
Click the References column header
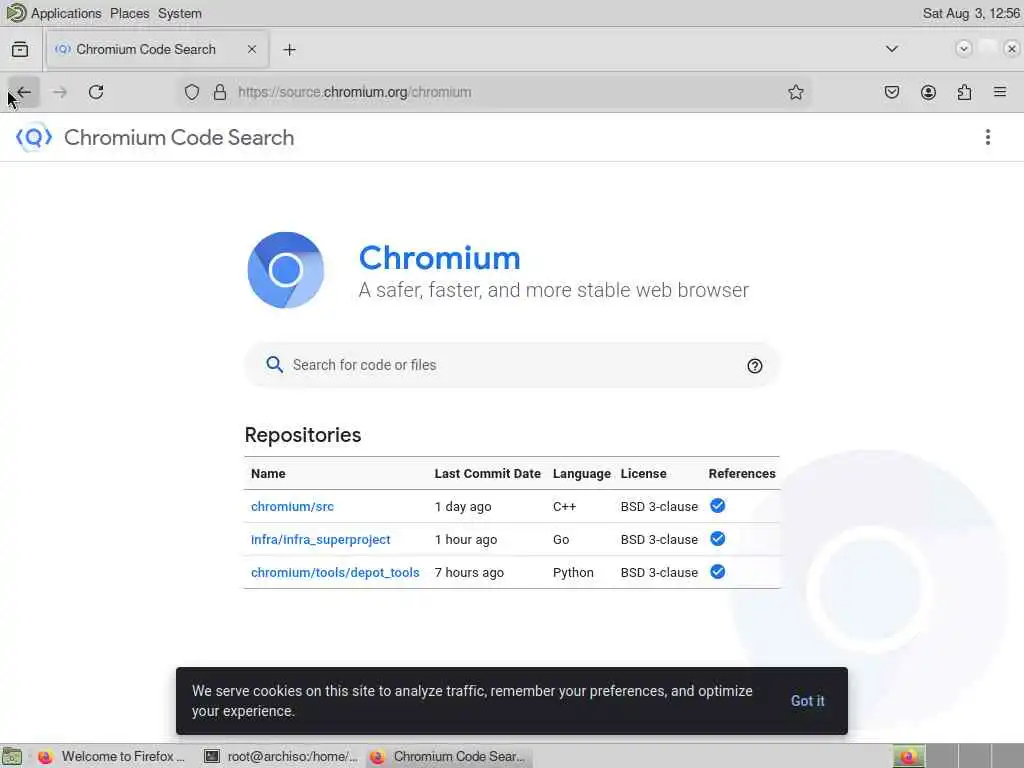click(742, 473)
